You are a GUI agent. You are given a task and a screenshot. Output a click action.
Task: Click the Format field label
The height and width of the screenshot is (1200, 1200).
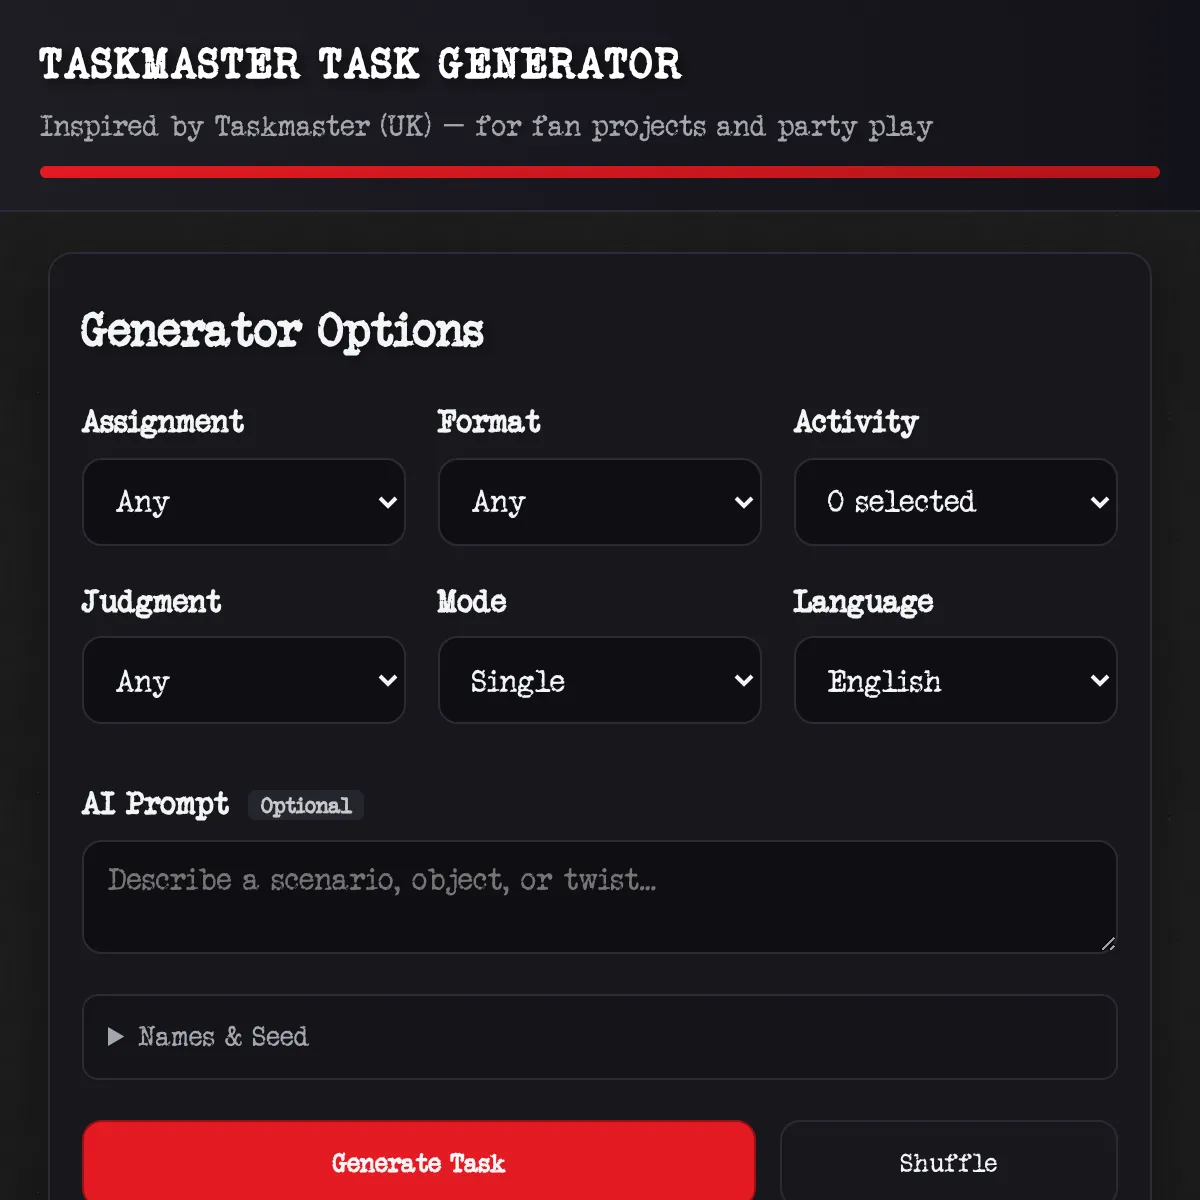coord(489,422)
